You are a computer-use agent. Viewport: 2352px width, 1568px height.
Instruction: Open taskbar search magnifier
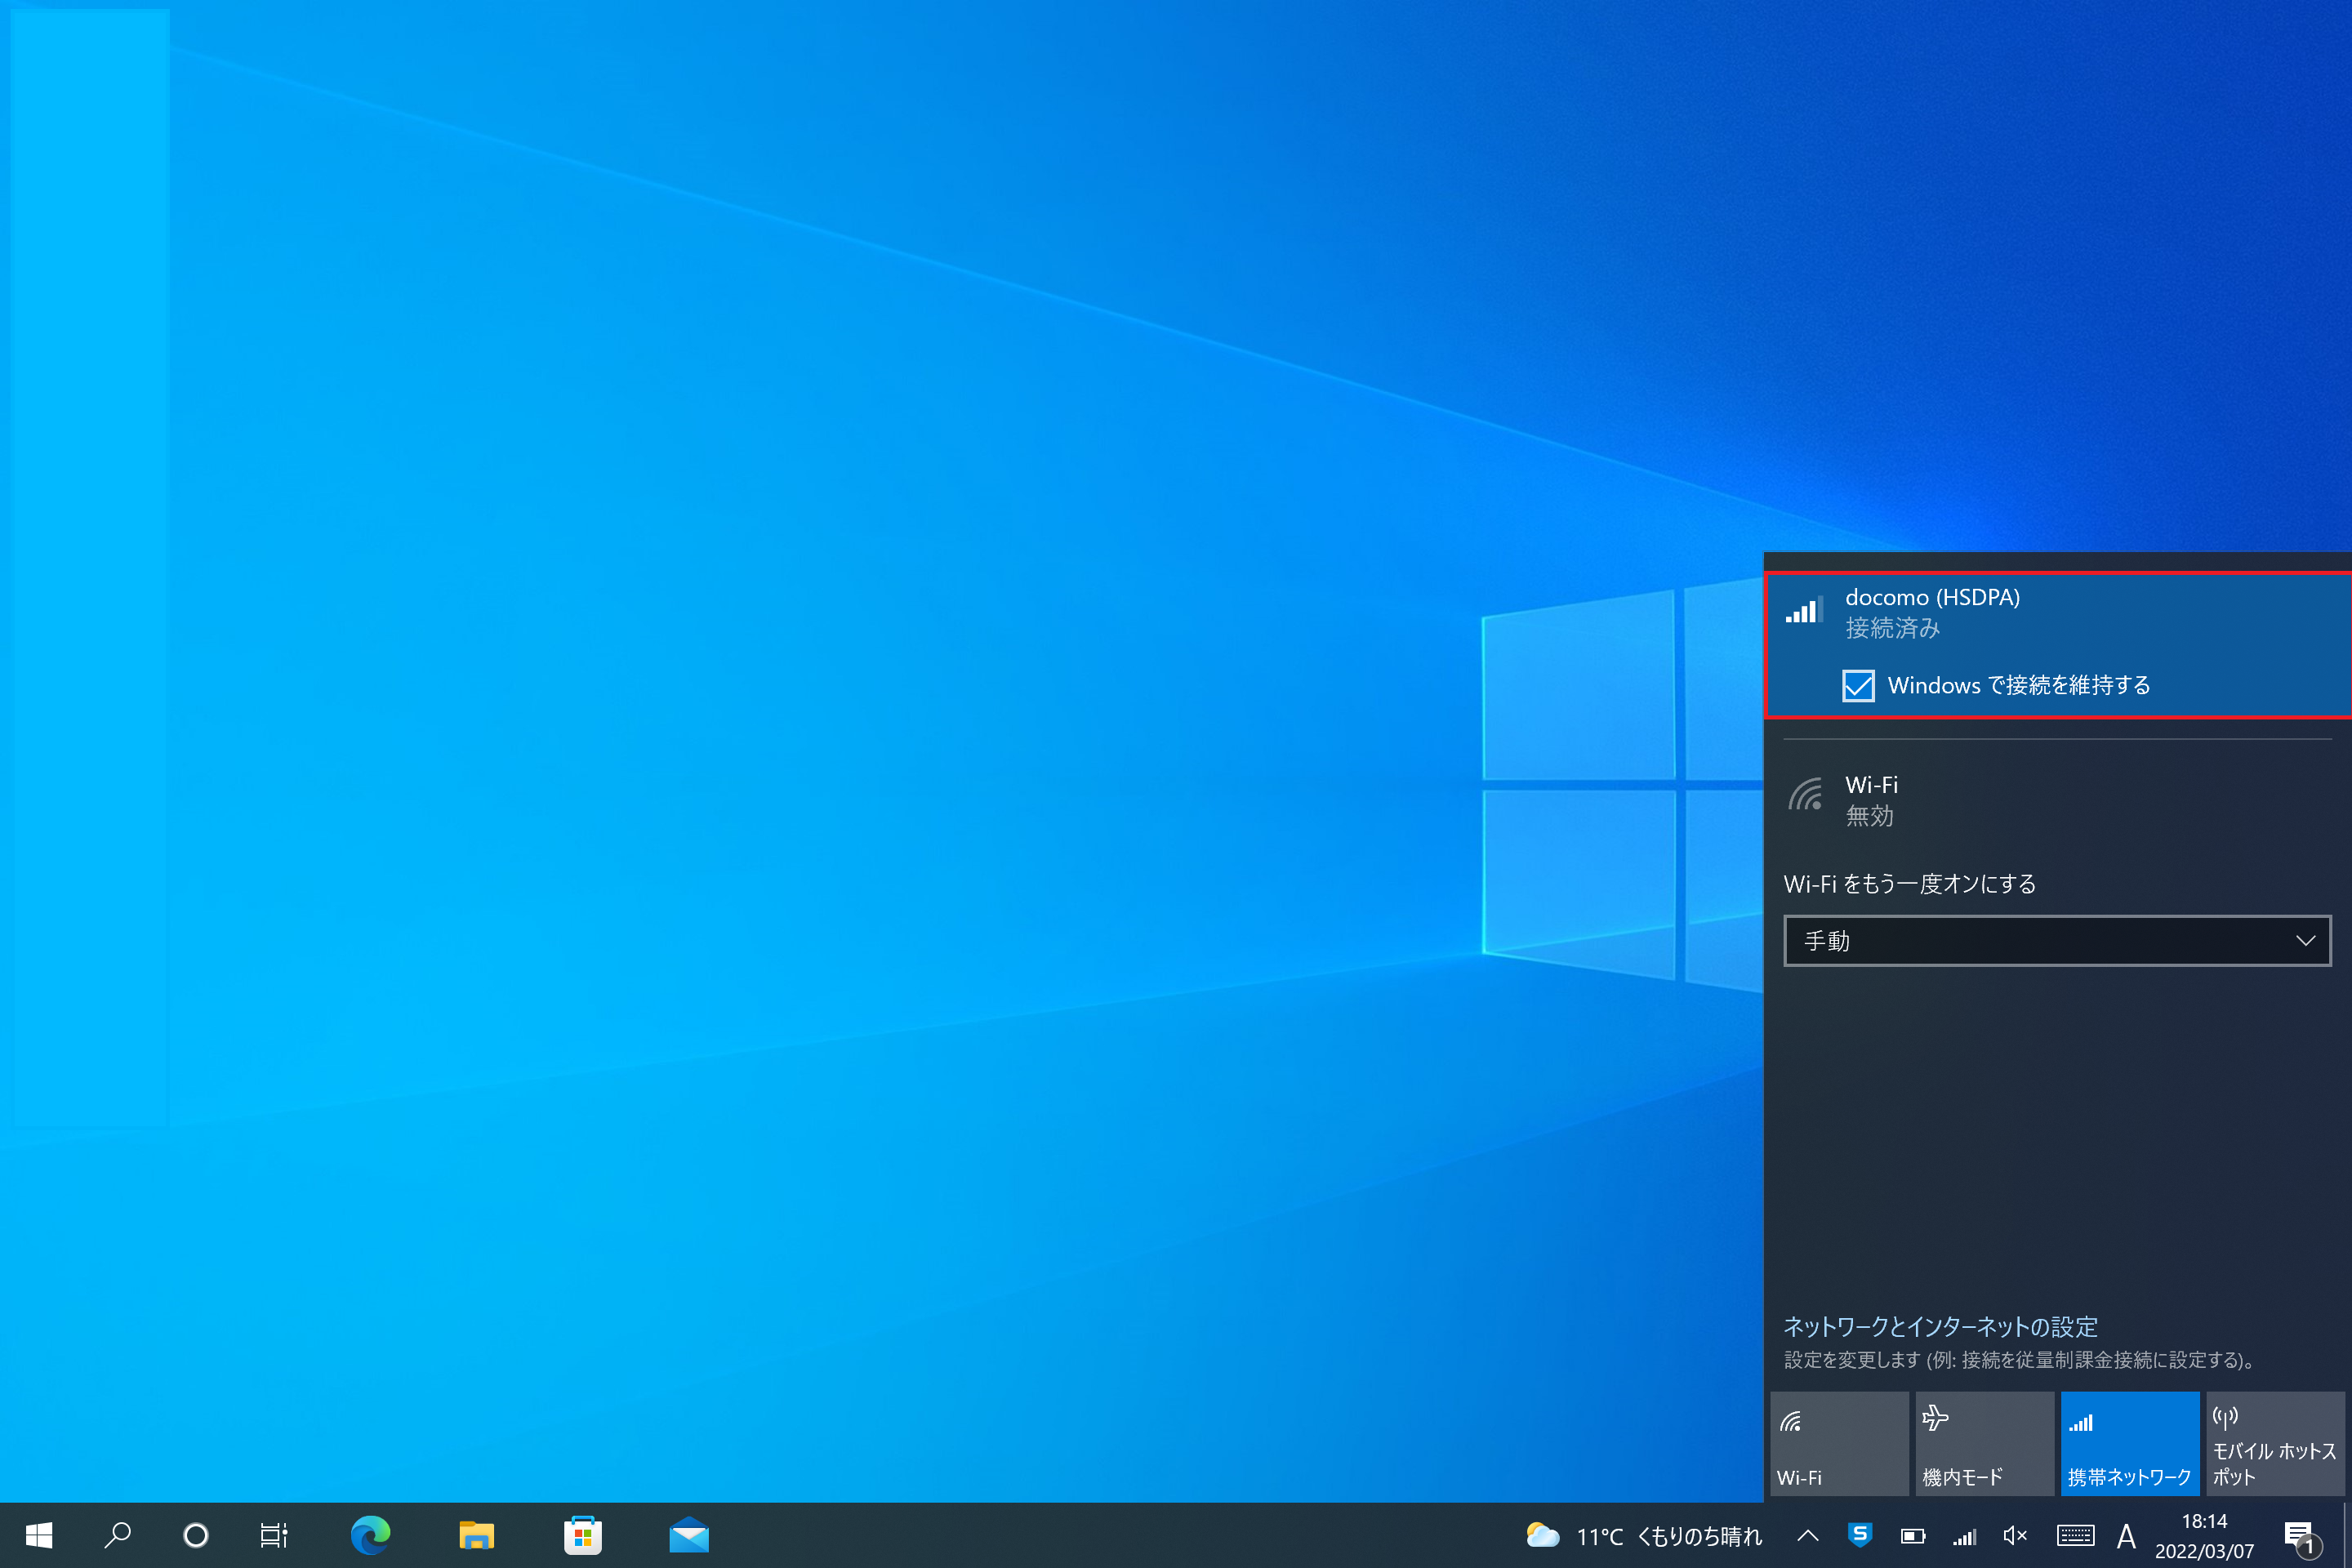coord(118,1536)
